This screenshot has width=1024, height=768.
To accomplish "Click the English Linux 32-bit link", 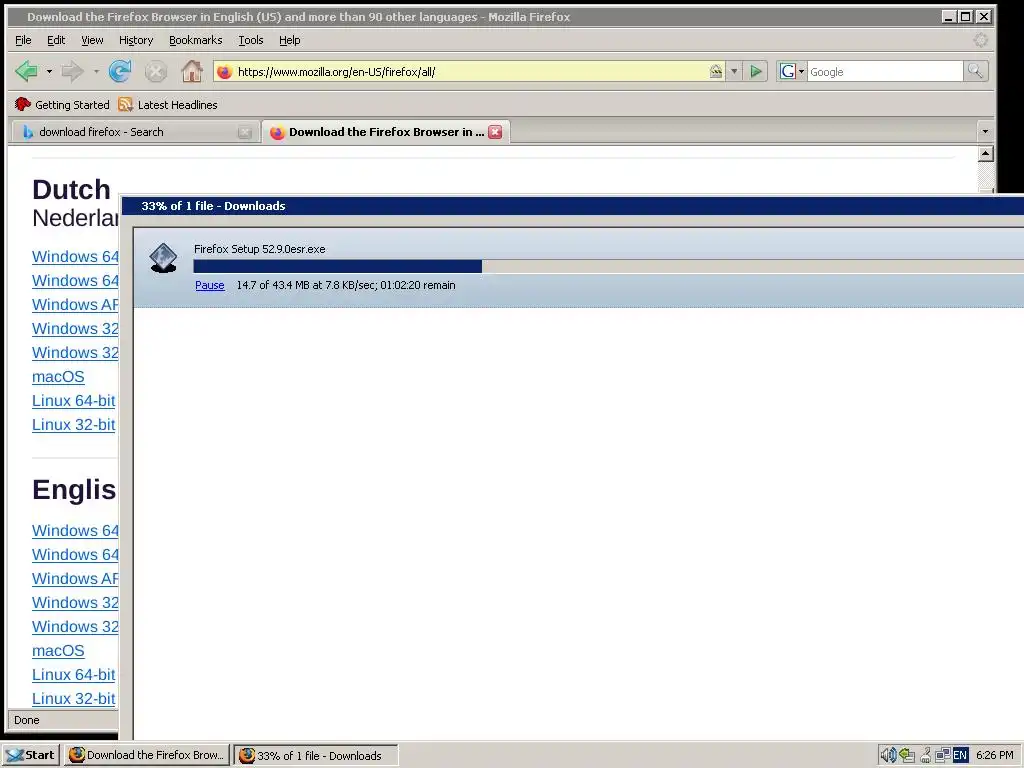I will (x=74, y=699).
